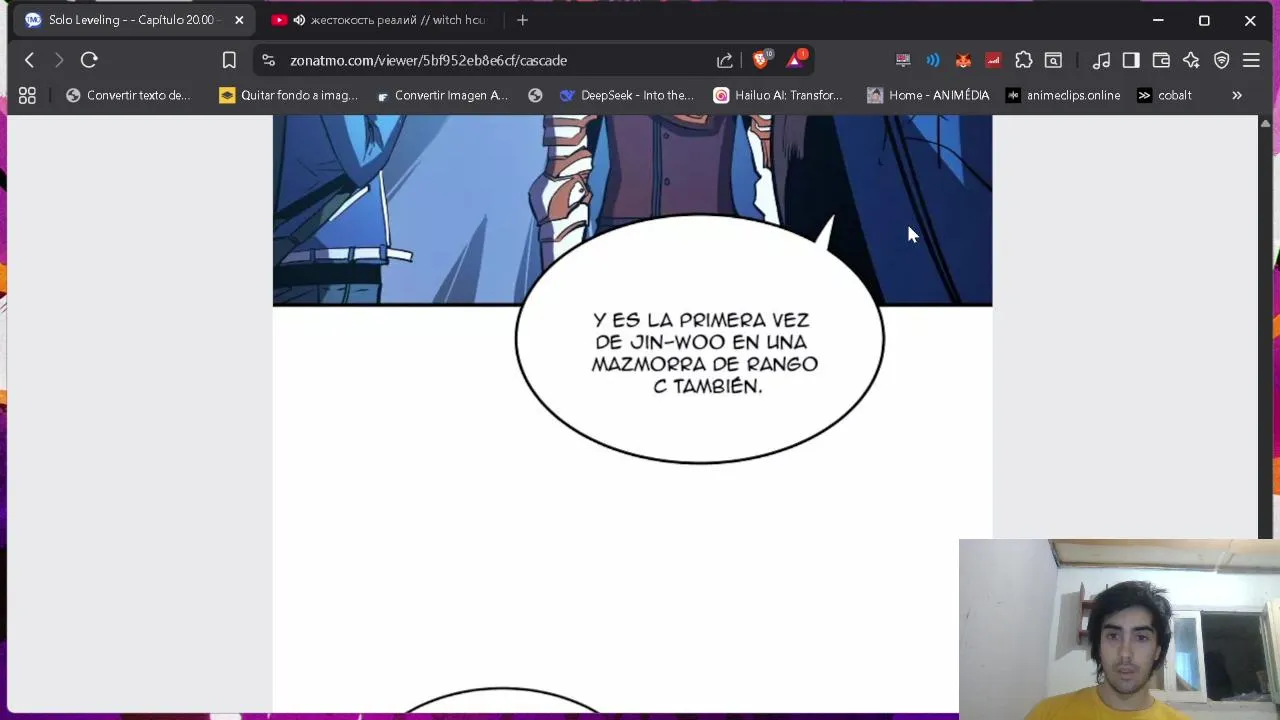Bookmark this page with the bookmark icon

tap(229, 60)
